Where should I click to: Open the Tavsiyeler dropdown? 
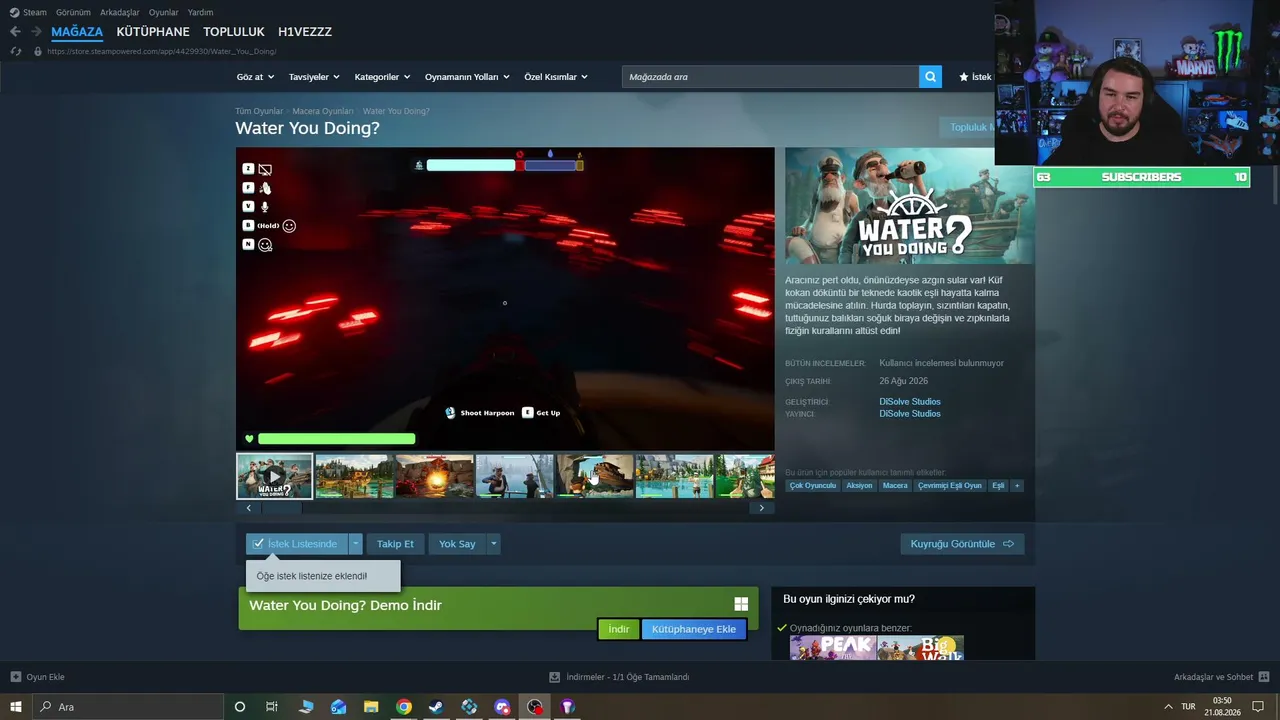click(x=314, y=77)
